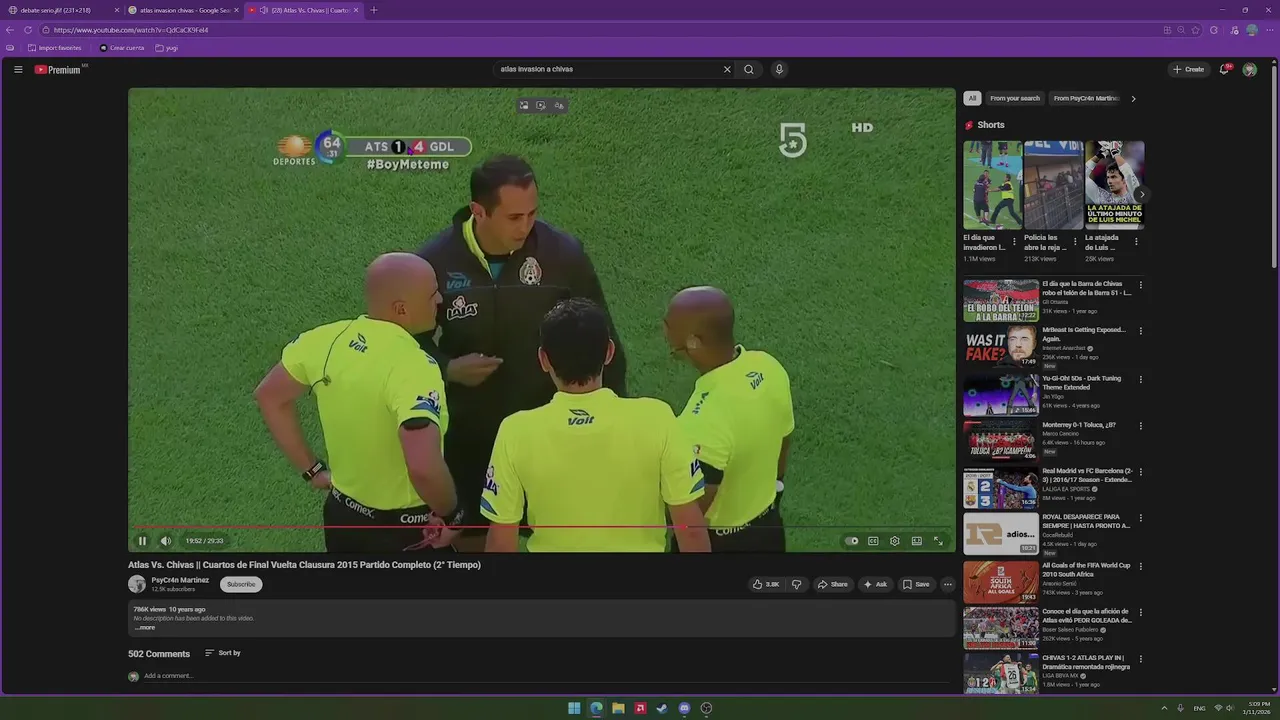Open options for 'La atajada de Luis' short
Viewport: 1280px width, 720px height.
coord(1136,242)
